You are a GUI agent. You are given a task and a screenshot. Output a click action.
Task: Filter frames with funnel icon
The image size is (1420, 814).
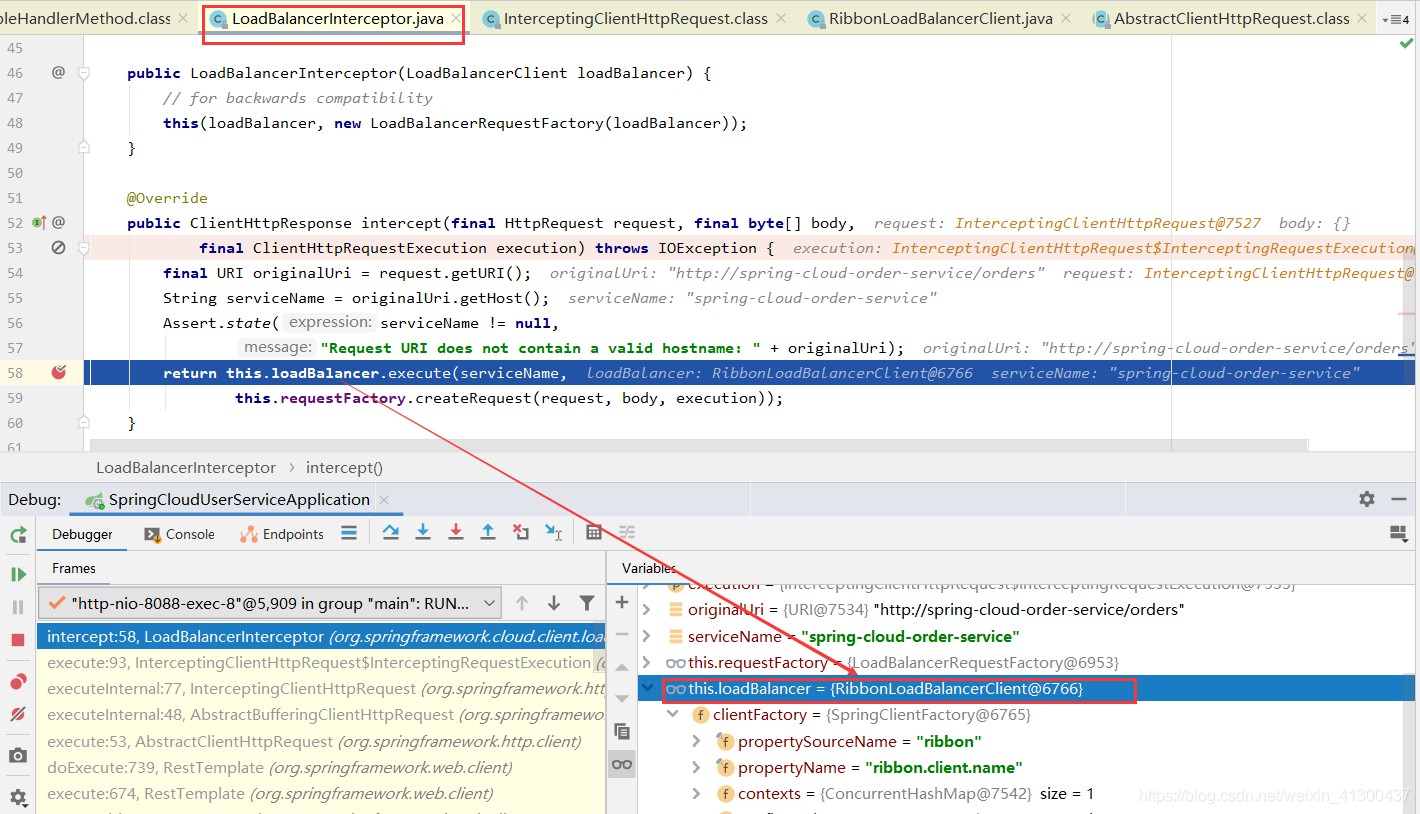pyautogui.click(x=587, y=603)
